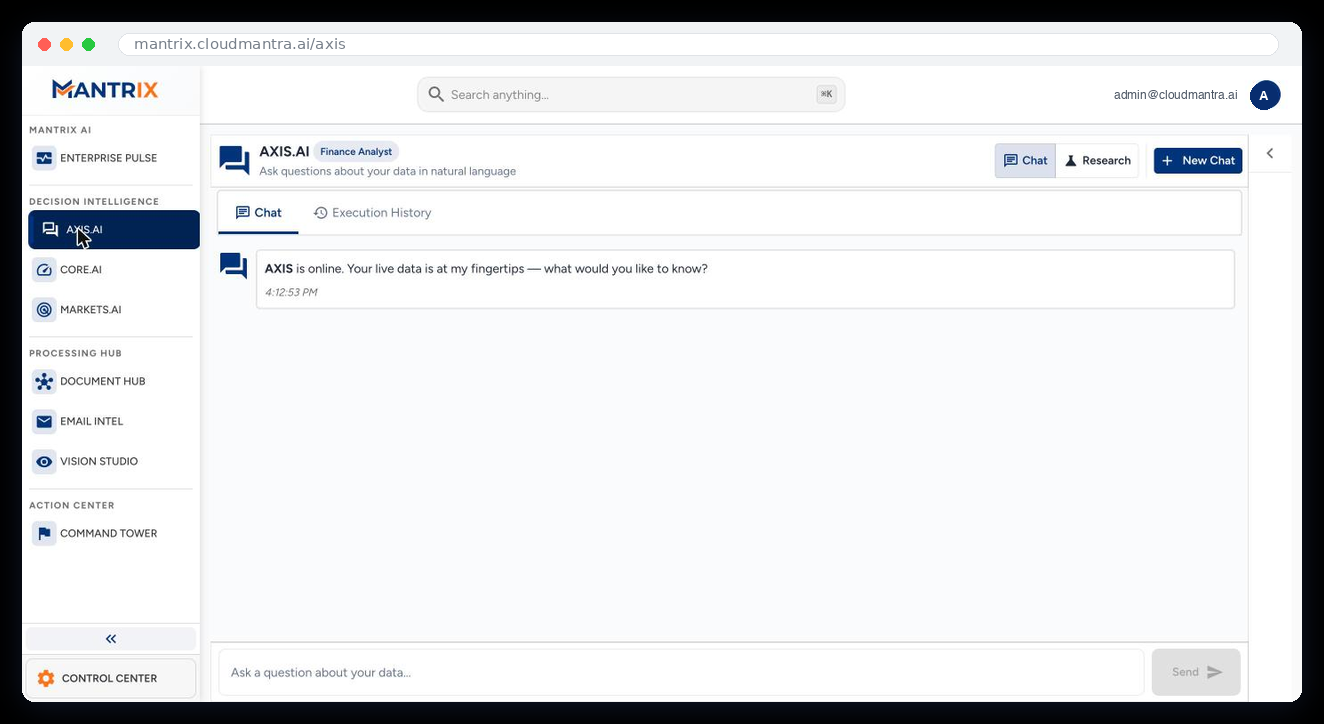
Task: Click the search magnifier icon
Action: 436,94
